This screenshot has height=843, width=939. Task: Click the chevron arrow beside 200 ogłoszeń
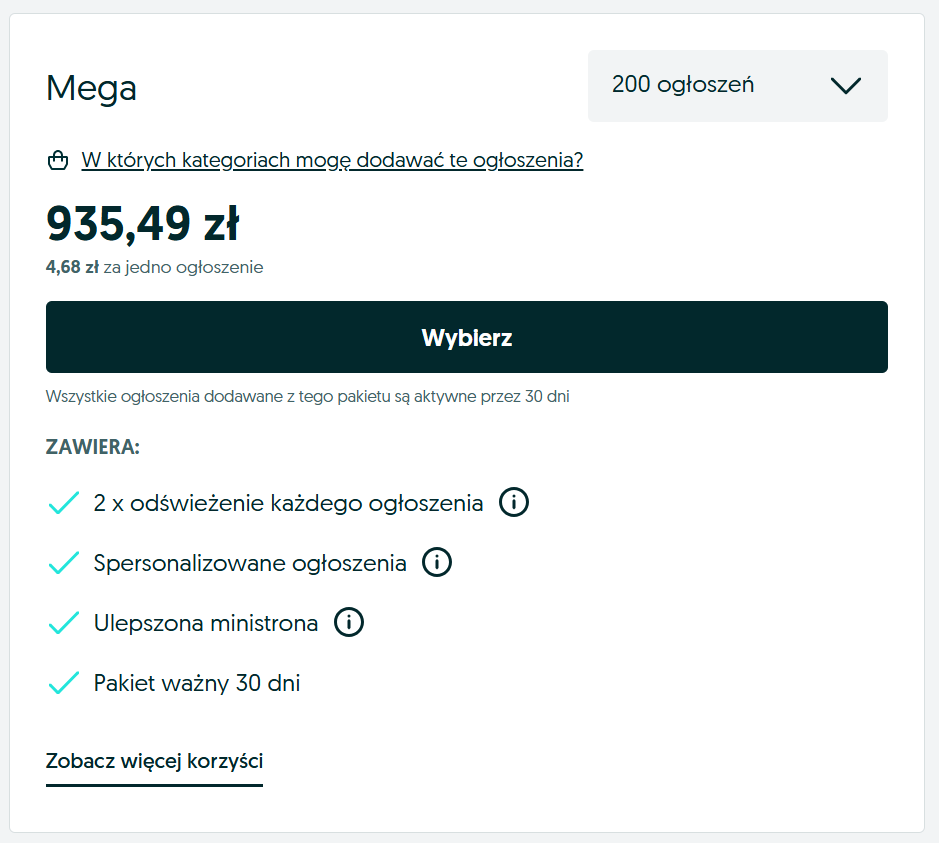click(x=845, y=86)
